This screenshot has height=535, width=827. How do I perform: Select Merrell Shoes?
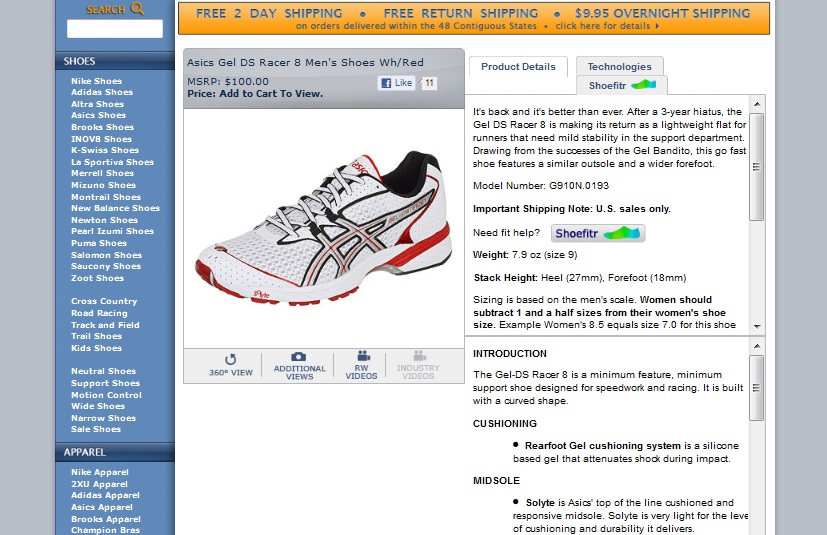(x=102, y=174)
